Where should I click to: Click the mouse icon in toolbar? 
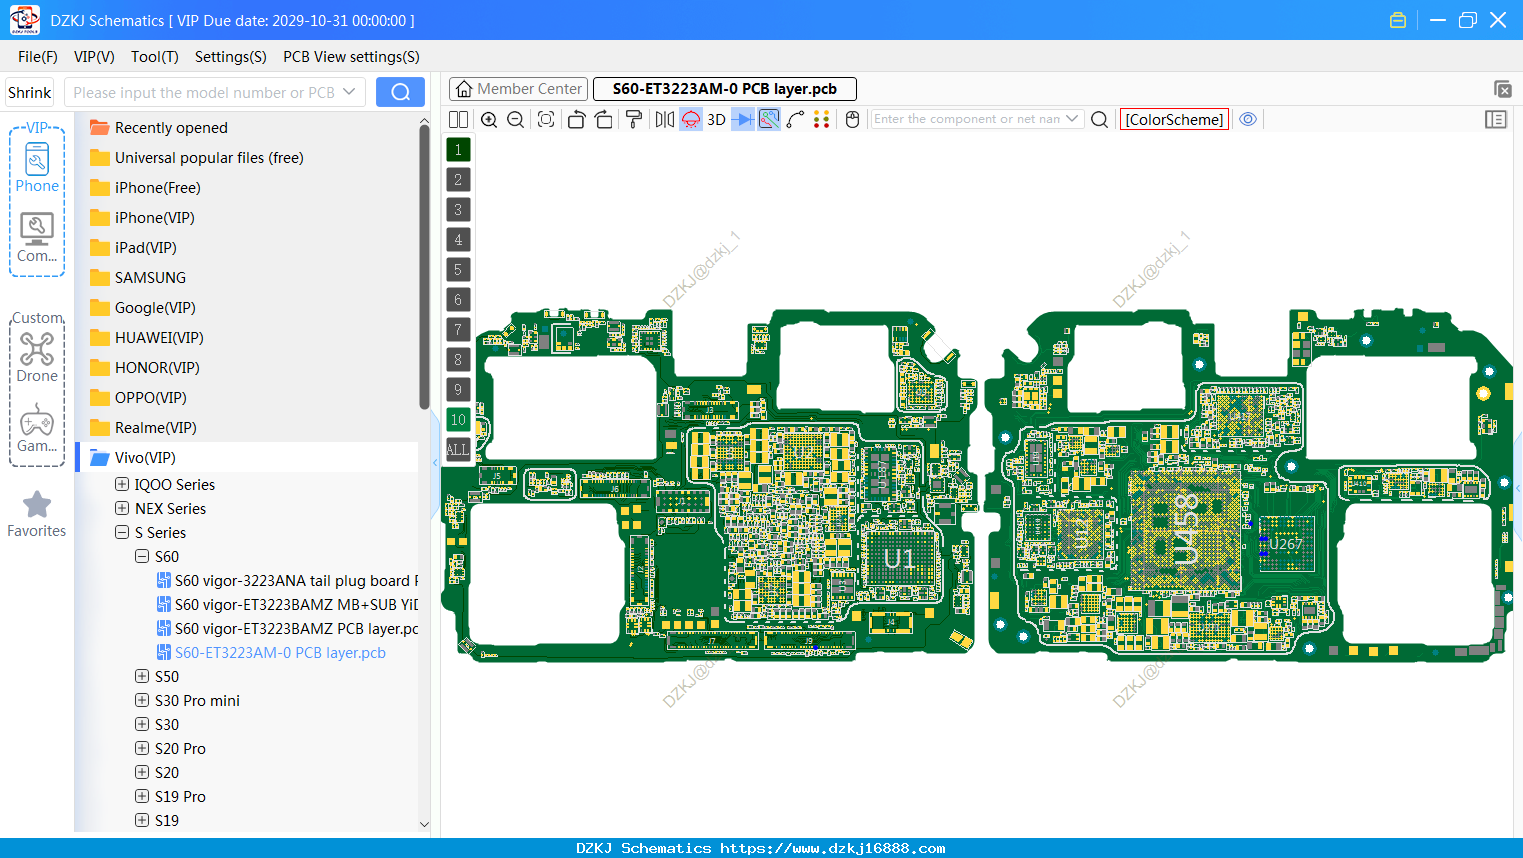click(853, 119)
